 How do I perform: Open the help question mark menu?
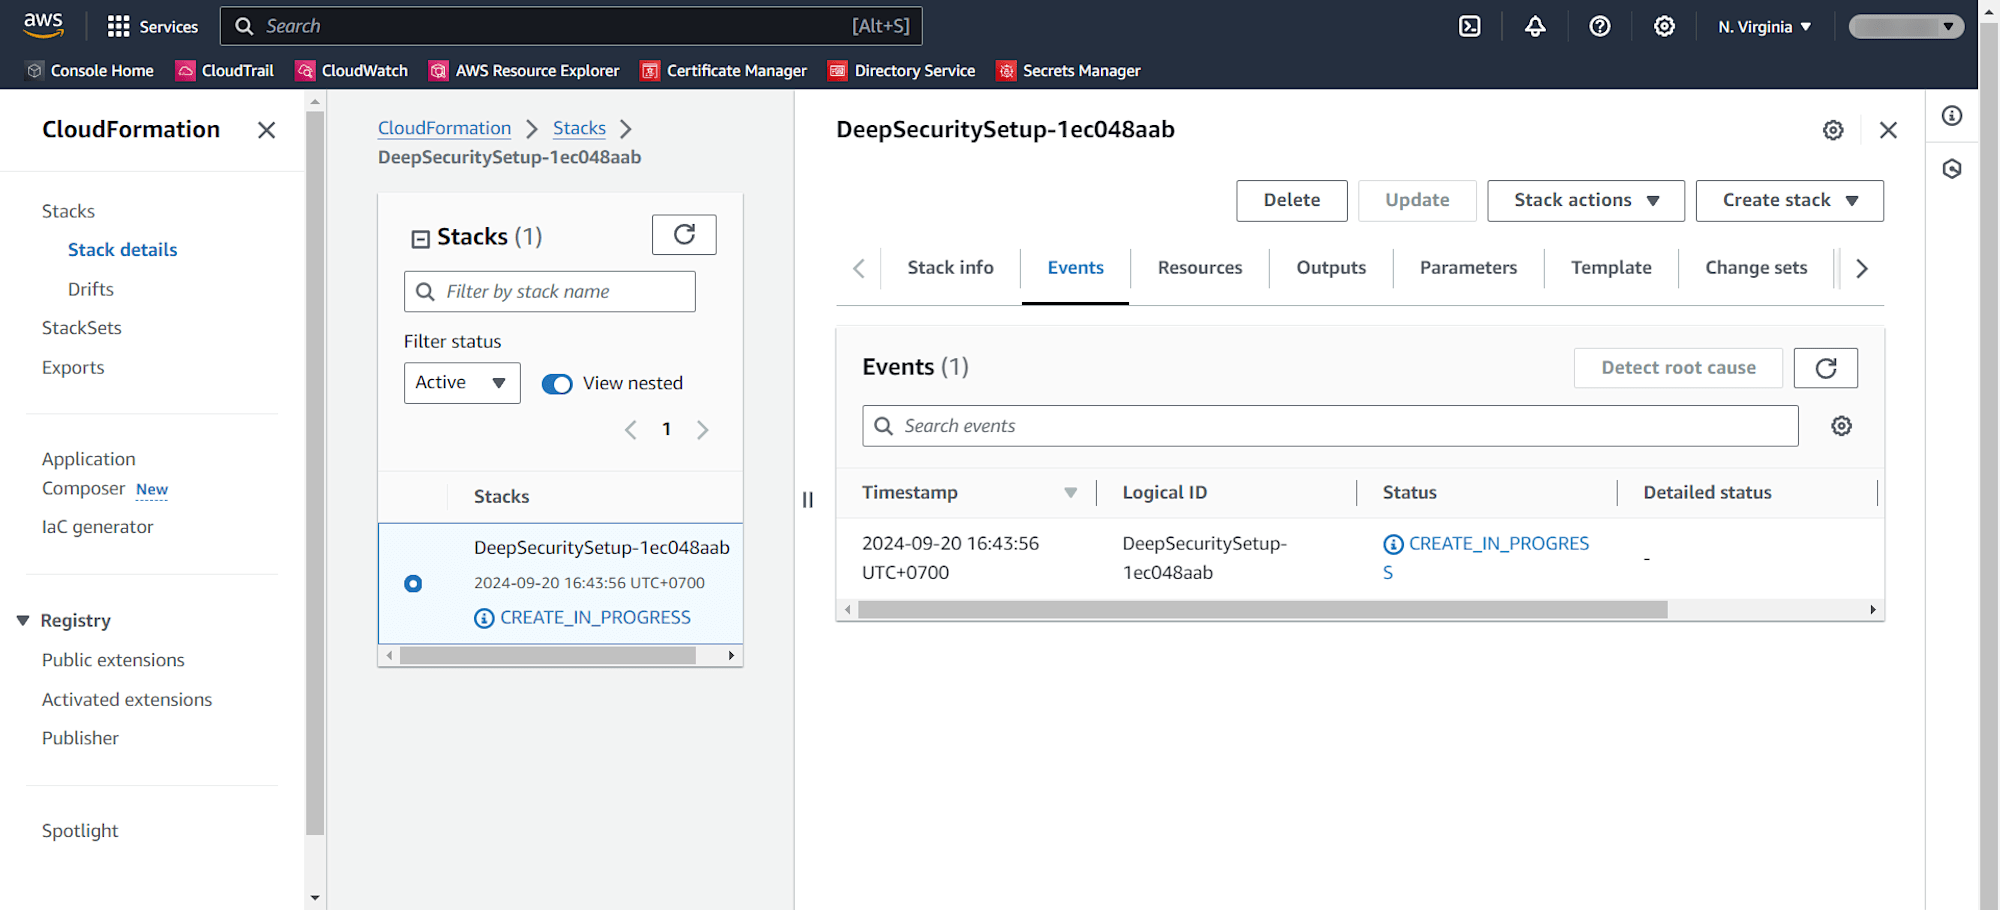1599,26
